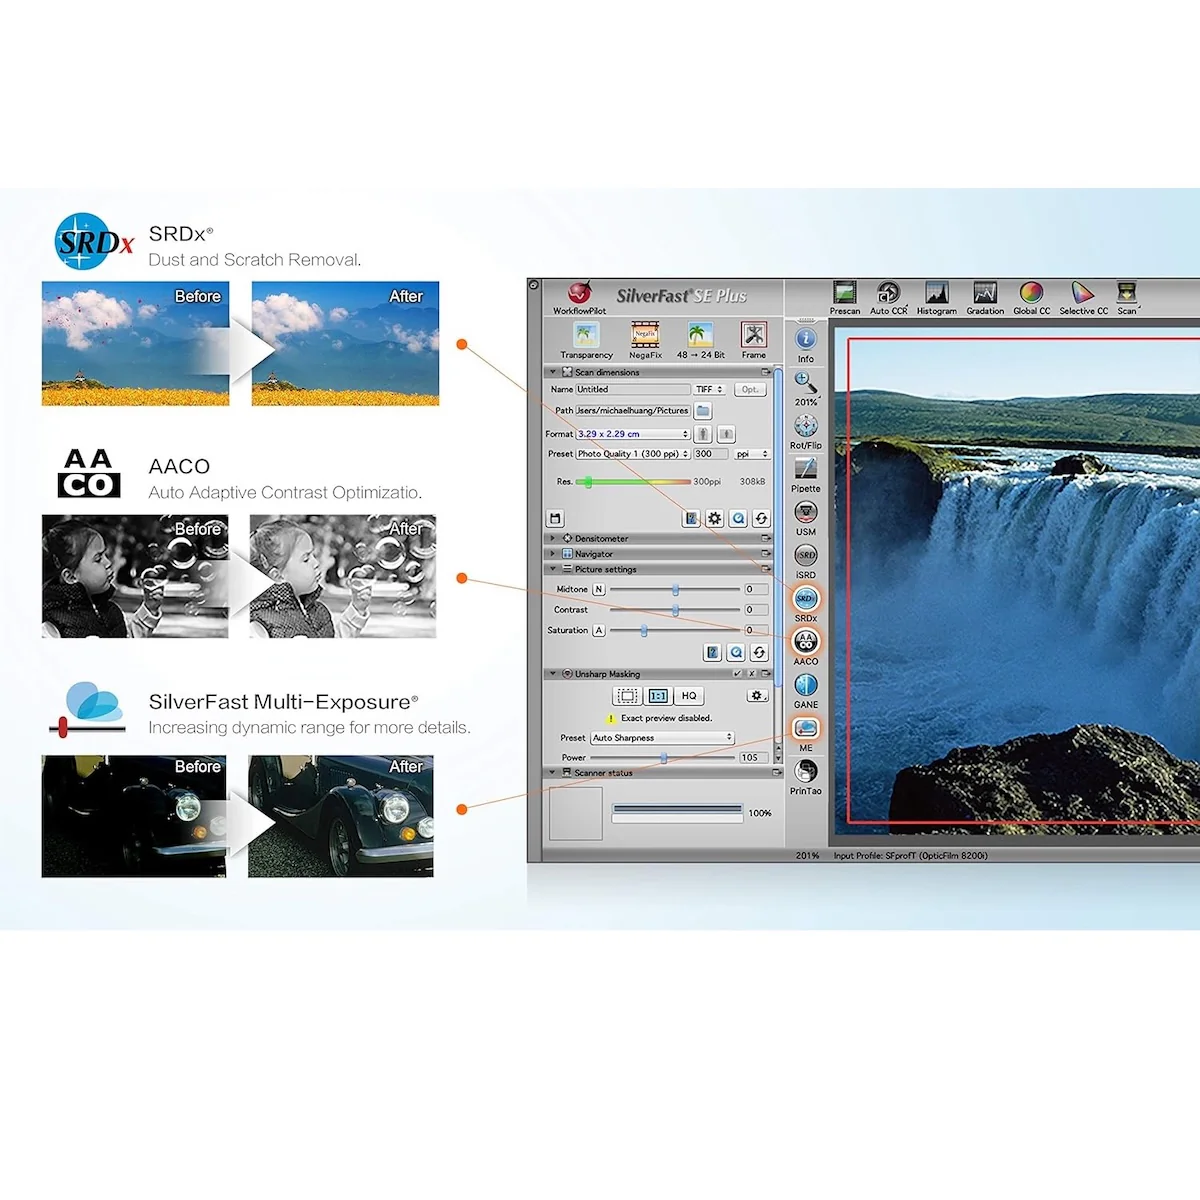Open Global CC color correction
Screen dimensions: 1200x1200
[x=1031, y=292]
